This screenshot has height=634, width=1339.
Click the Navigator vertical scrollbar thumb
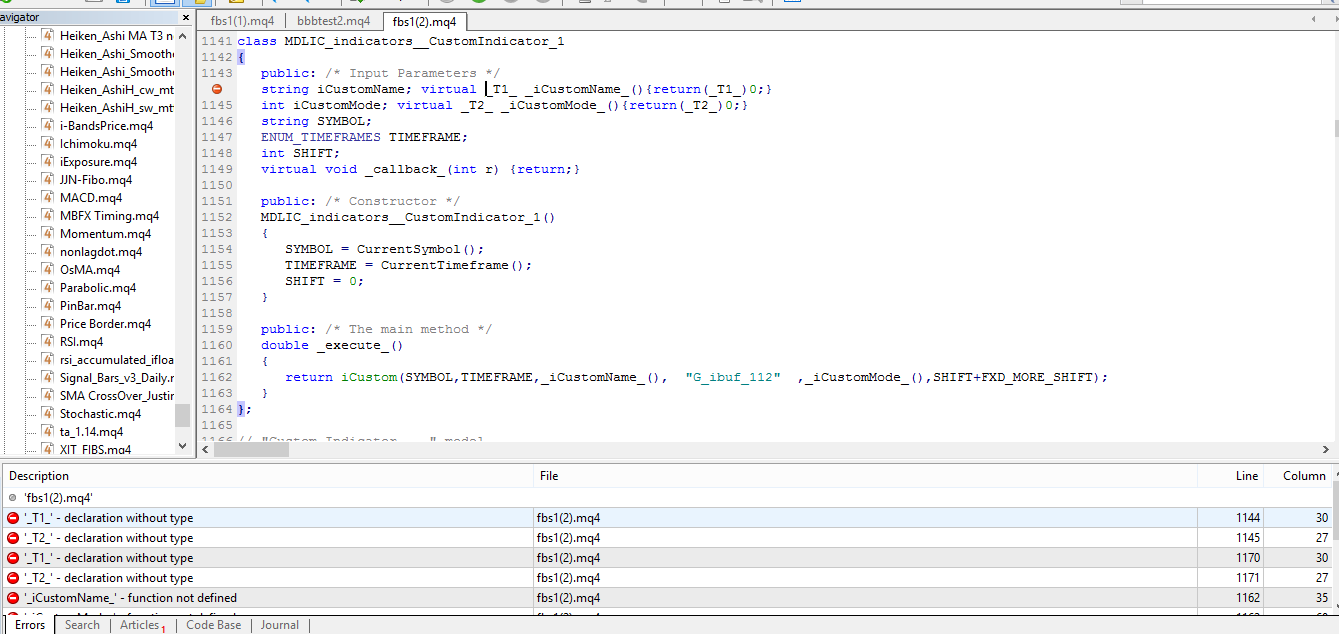click(x=182, y=415)
